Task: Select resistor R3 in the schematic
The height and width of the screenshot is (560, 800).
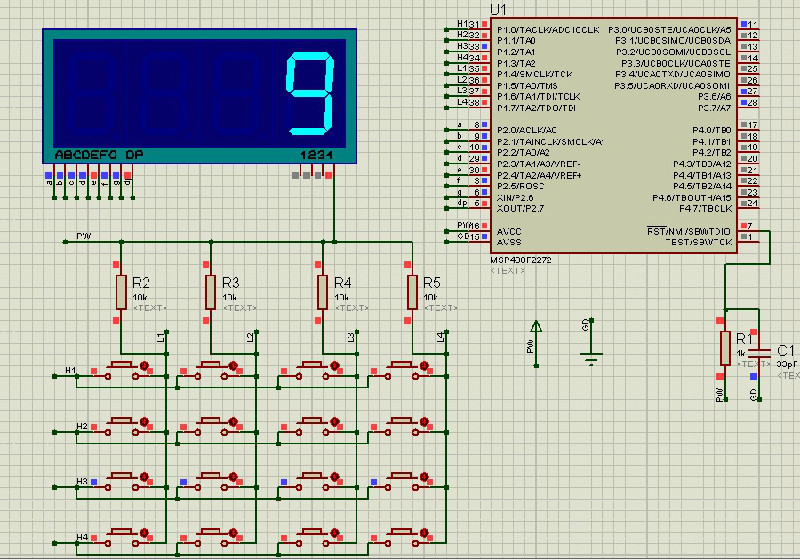Action: pyautogui.click(x=210, y=292)
